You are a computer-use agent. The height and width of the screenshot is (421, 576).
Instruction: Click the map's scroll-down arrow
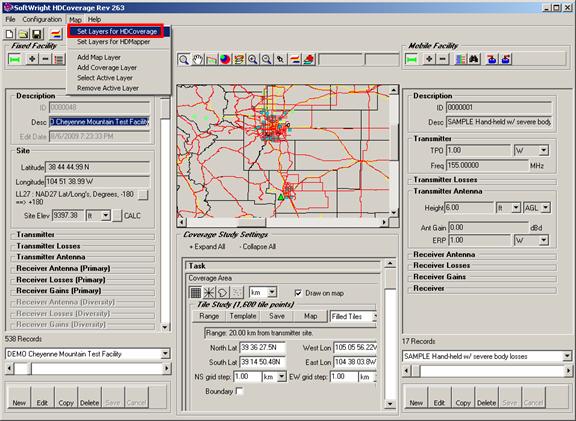click(393, 212)
